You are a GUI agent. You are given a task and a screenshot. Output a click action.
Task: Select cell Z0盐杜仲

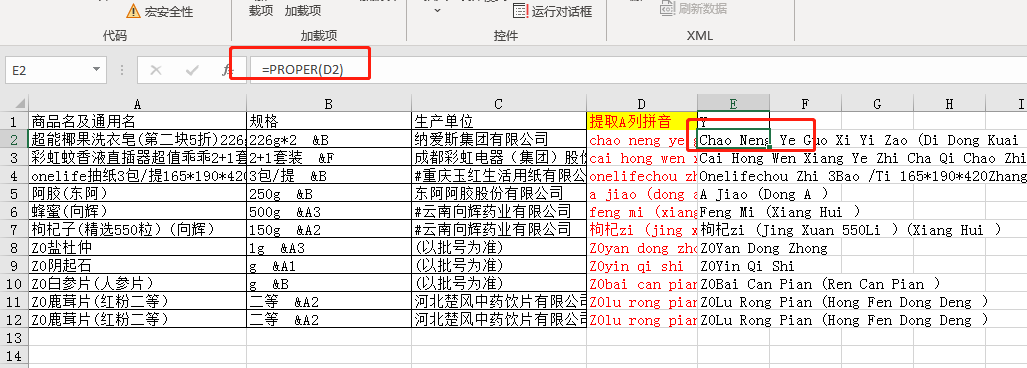click(138, 248)
